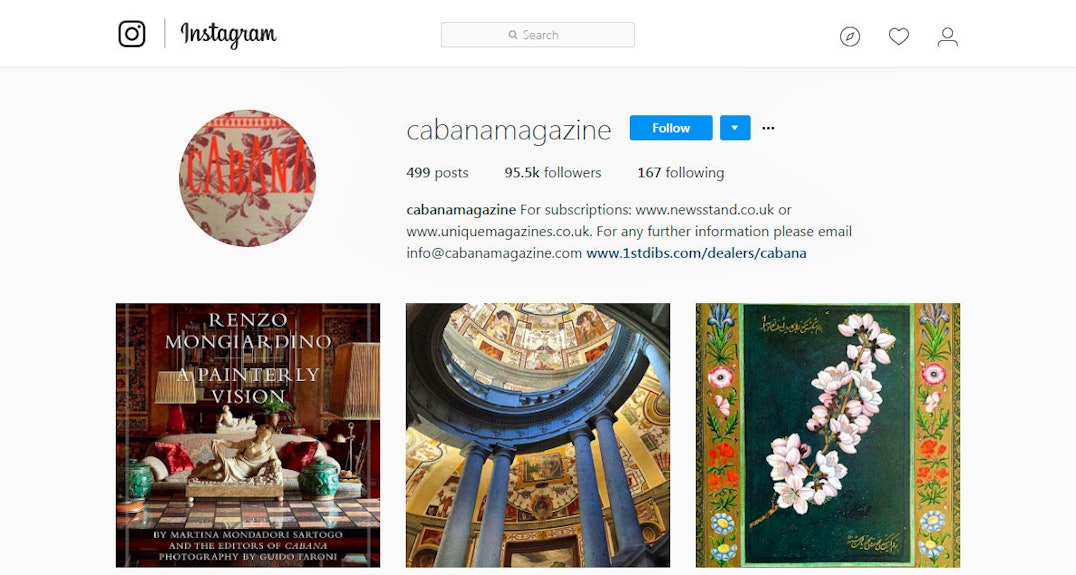This screenshot has height=575, width=1076.
Task: Open the 167 following list
Action: coord(680,173)
